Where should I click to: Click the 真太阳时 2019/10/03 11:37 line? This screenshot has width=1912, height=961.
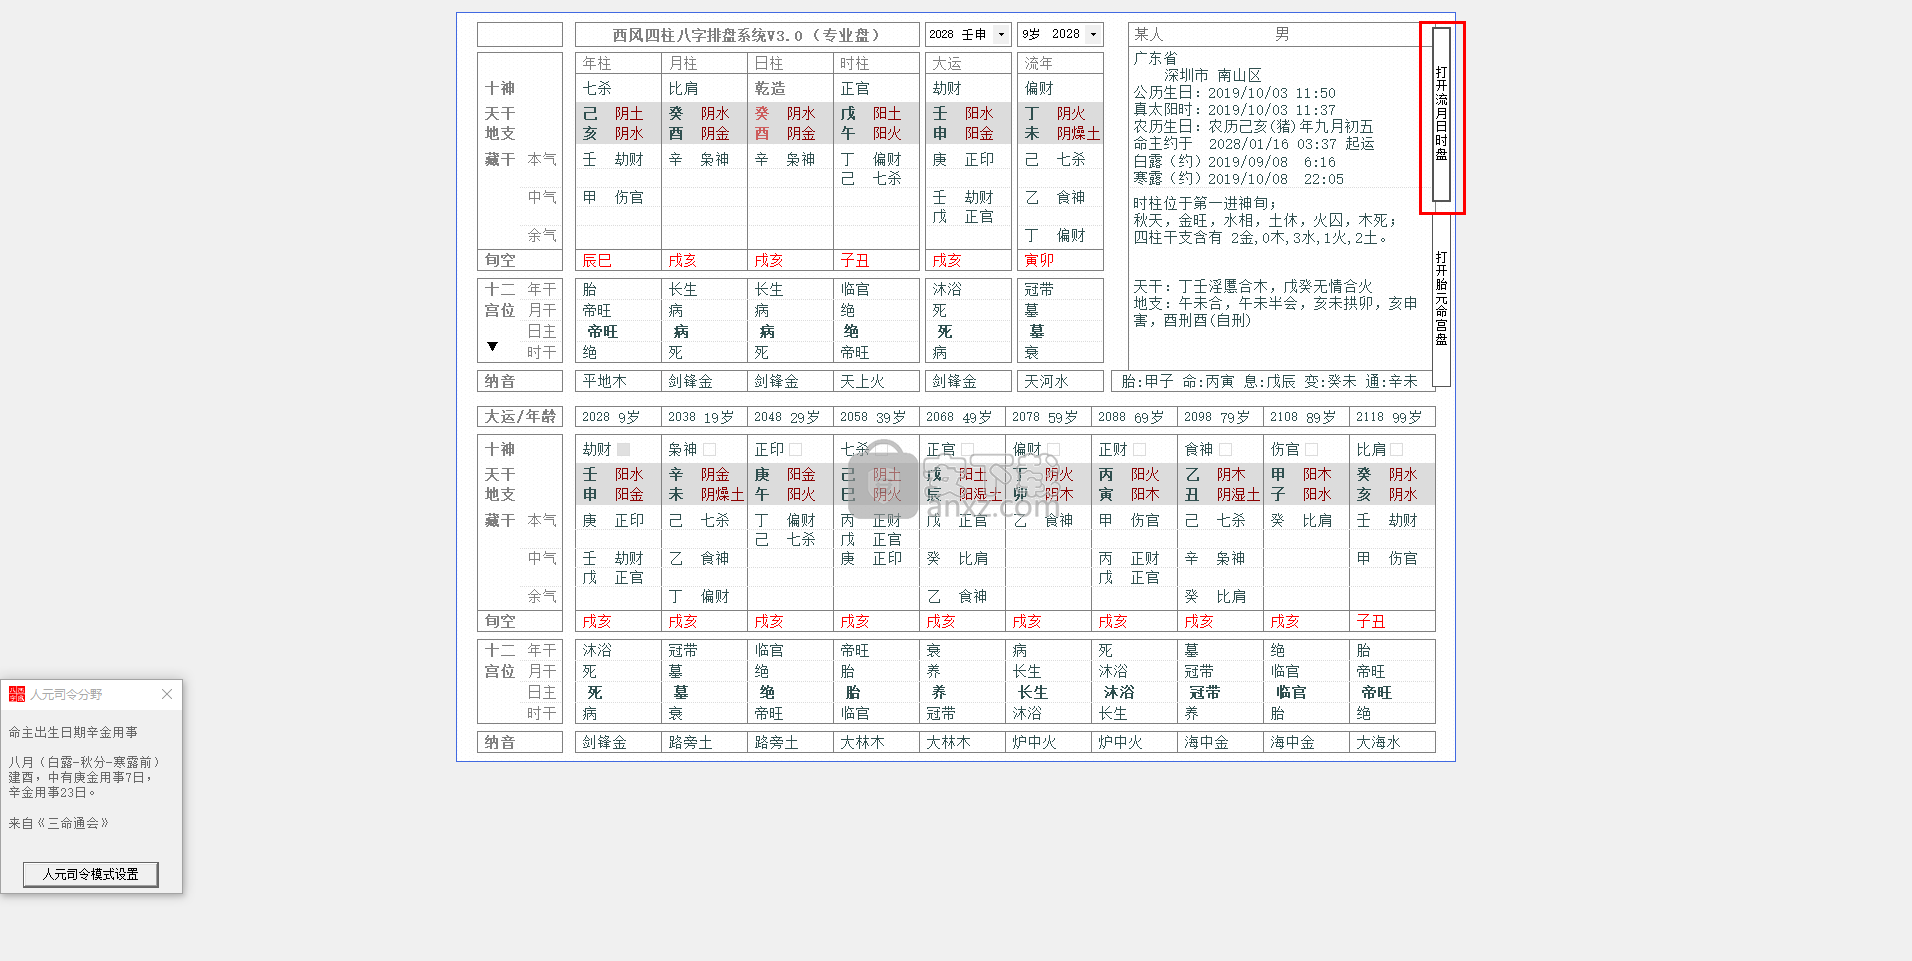[1234, 110]
